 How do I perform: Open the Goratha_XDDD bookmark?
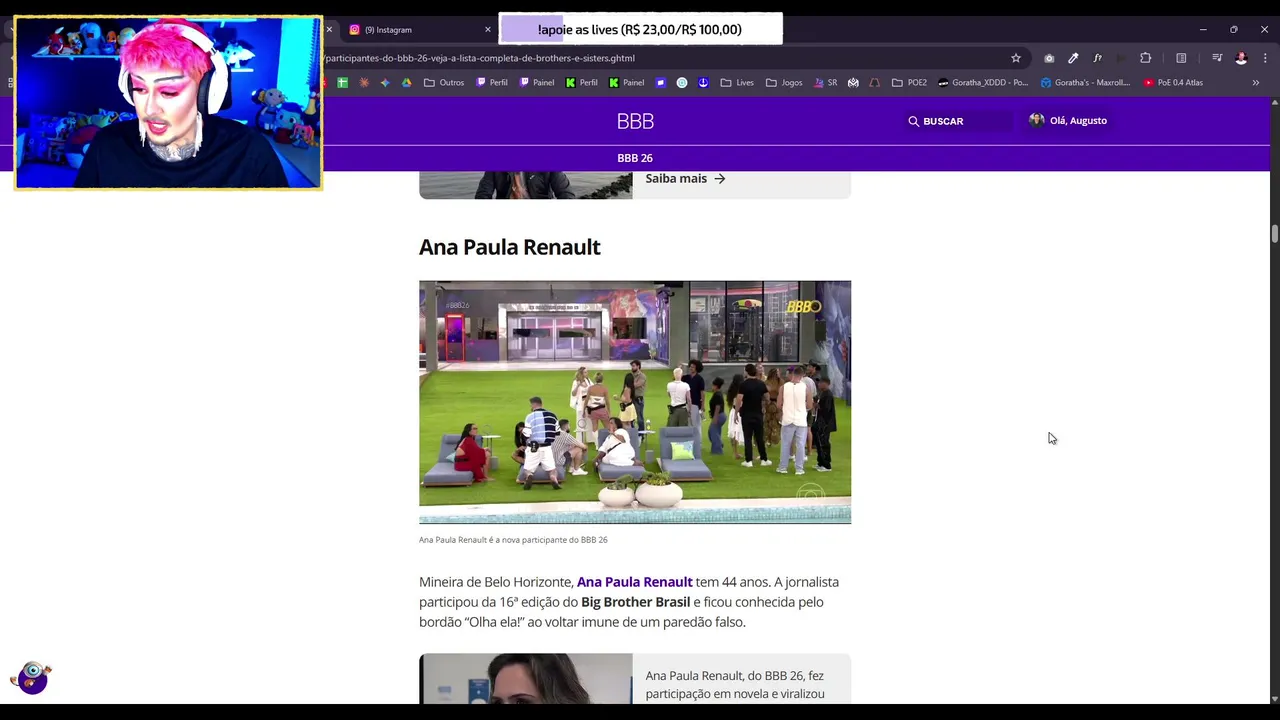click(983, 83)
